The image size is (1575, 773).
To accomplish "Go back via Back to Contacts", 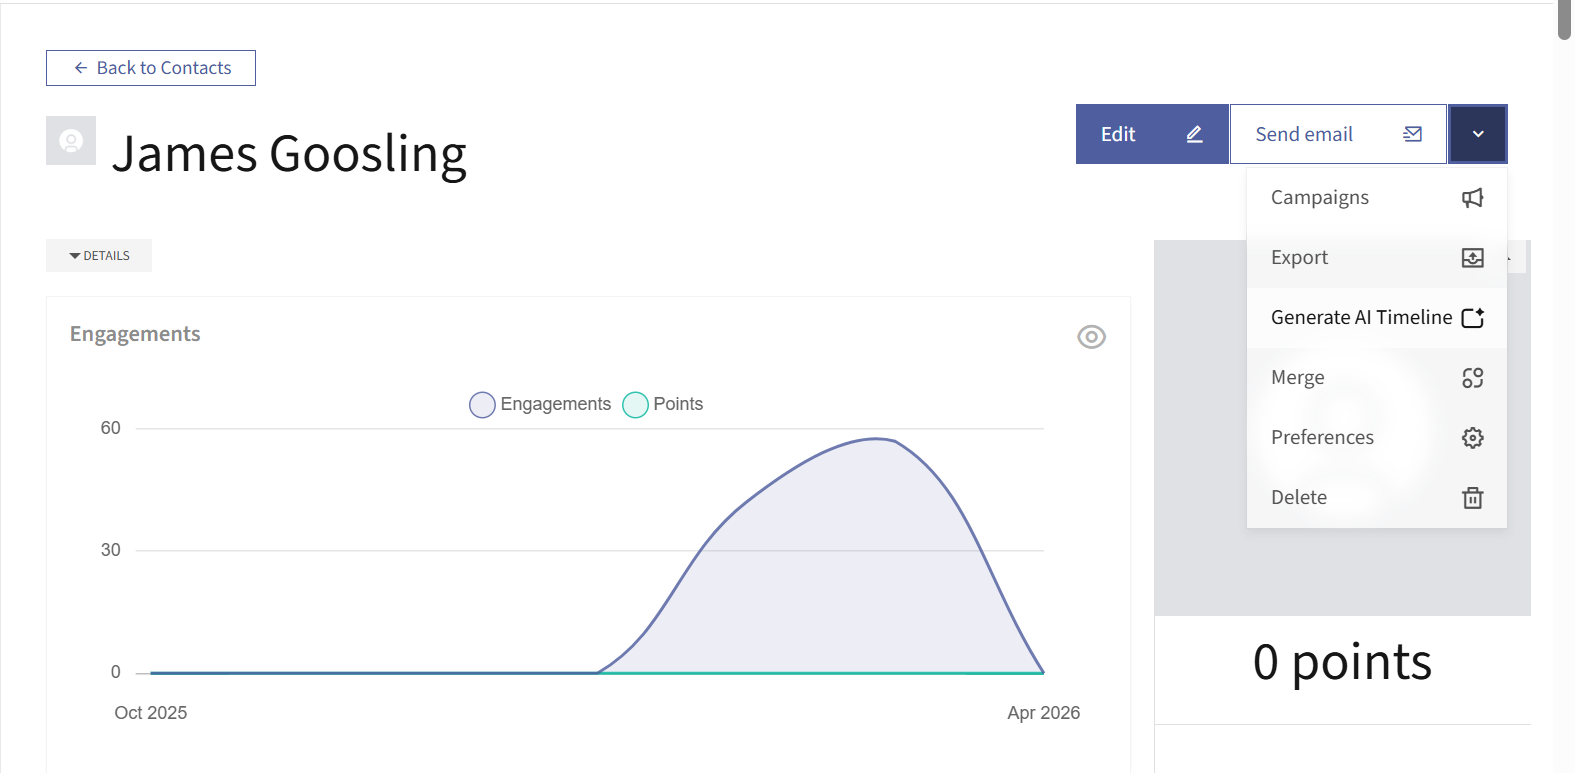I will pyautogui.click(x=151, y=68).
